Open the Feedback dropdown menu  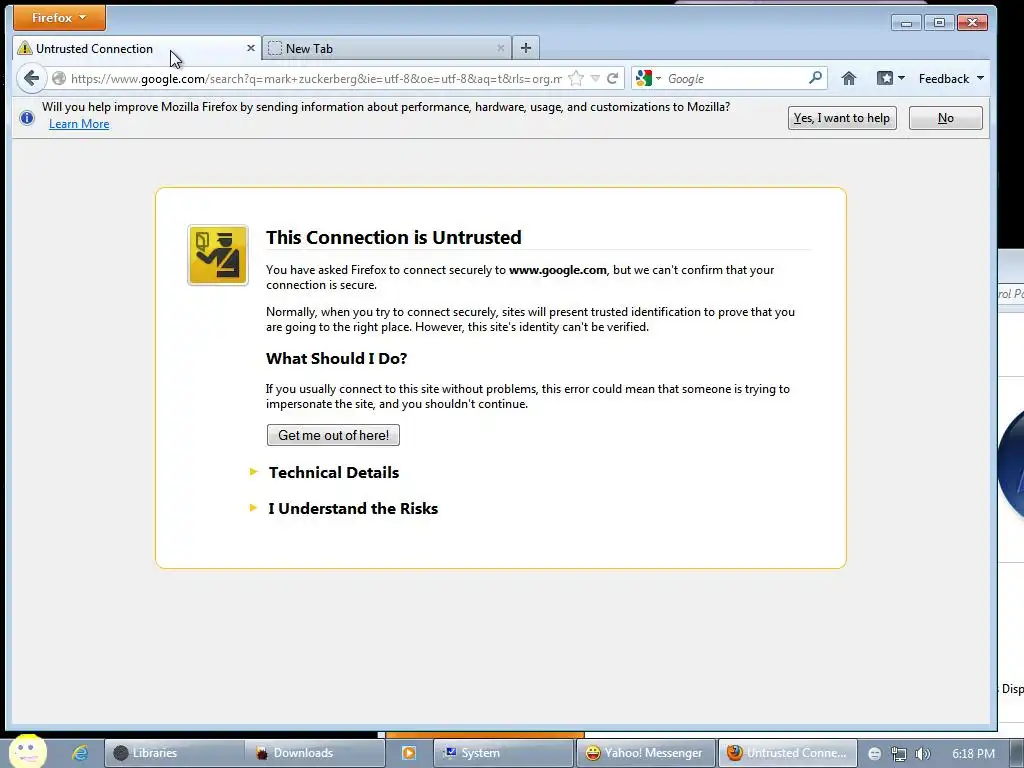click(x=951, y=78)
